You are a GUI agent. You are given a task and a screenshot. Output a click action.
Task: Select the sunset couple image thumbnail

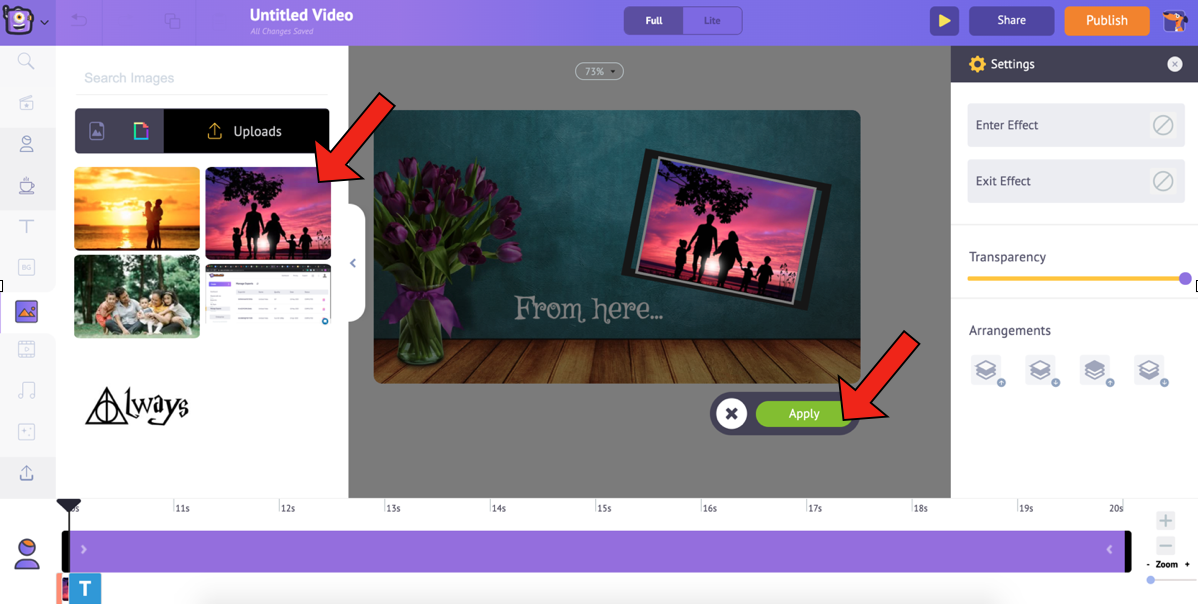click(137, 208)
